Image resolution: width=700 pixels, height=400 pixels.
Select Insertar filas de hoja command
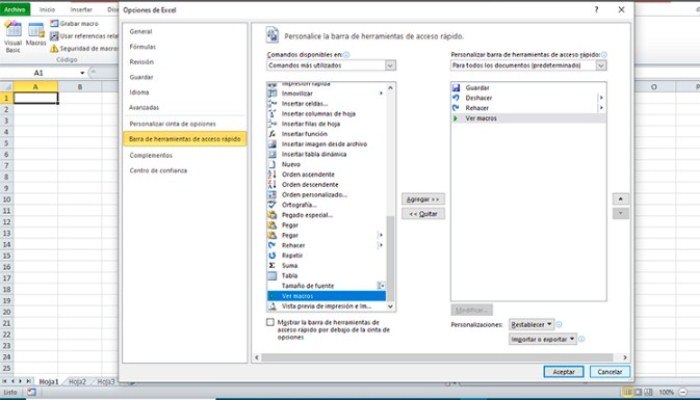point(326,124)
